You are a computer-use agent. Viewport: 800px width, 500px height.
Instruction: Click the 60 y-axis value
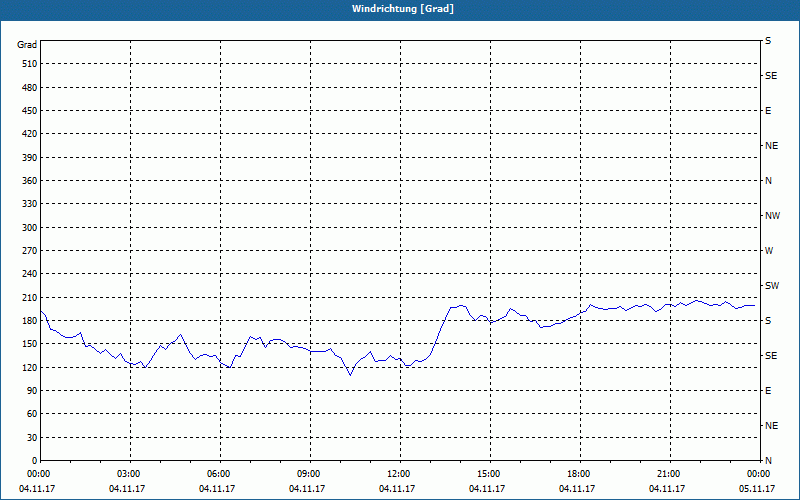pos(32,414)
